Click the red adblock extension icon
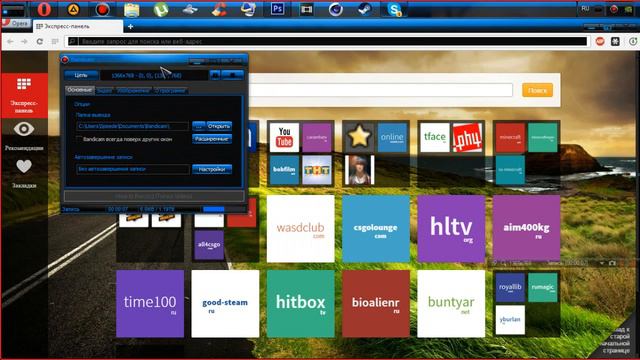The height and width of the screenshot is (360, 640). [x=600, y=41]
